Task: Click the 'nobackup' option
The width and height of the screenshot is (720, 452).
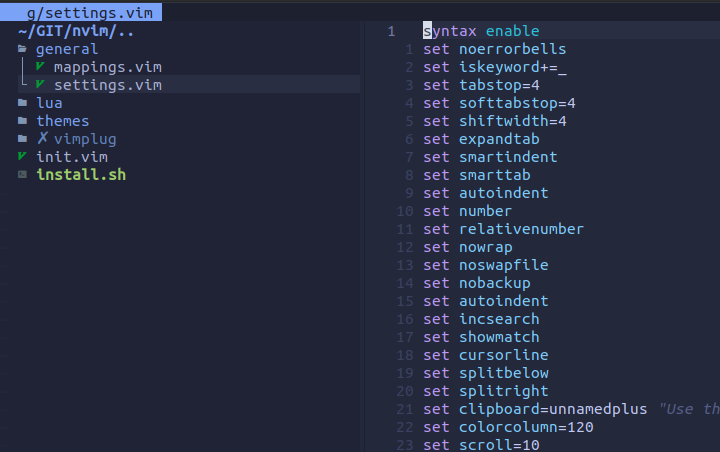Action: (495, 283)
